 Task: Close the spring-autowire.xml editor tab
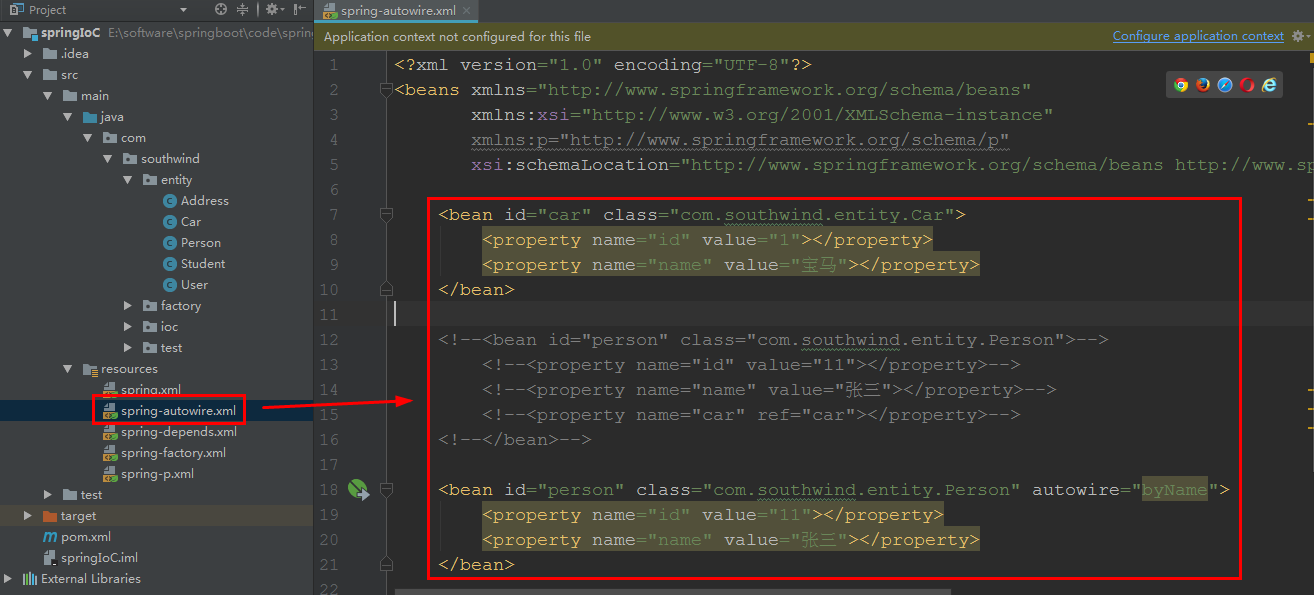click(468, 12)
